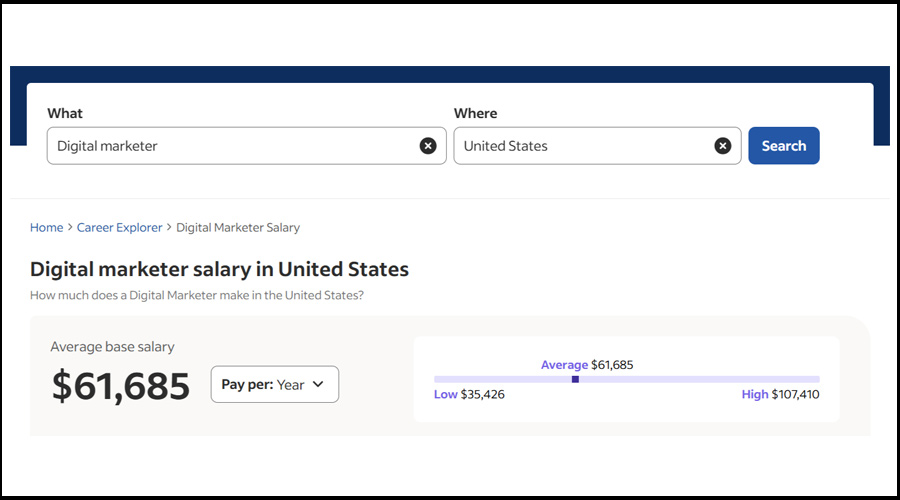Select the Low $35,426 salary label
Viewport: 900px width, 500px height.
[469, 395]
